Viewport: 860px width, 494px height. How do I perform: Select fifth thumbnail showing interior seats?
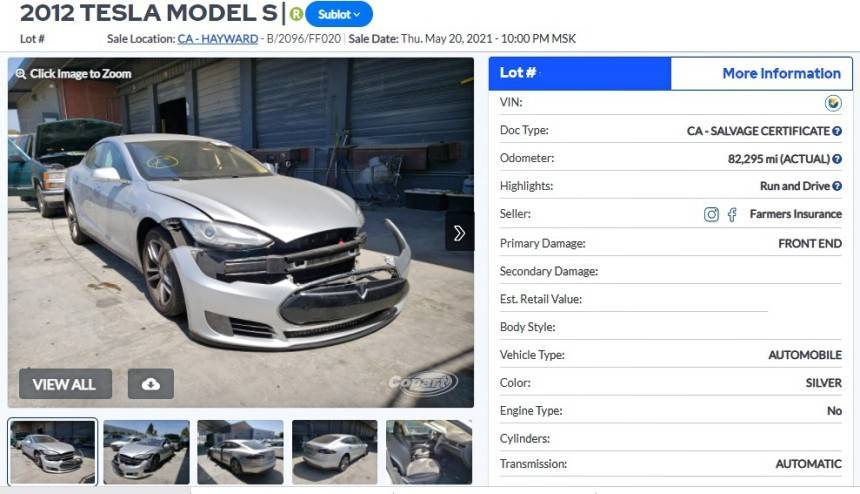coord(429,452)
